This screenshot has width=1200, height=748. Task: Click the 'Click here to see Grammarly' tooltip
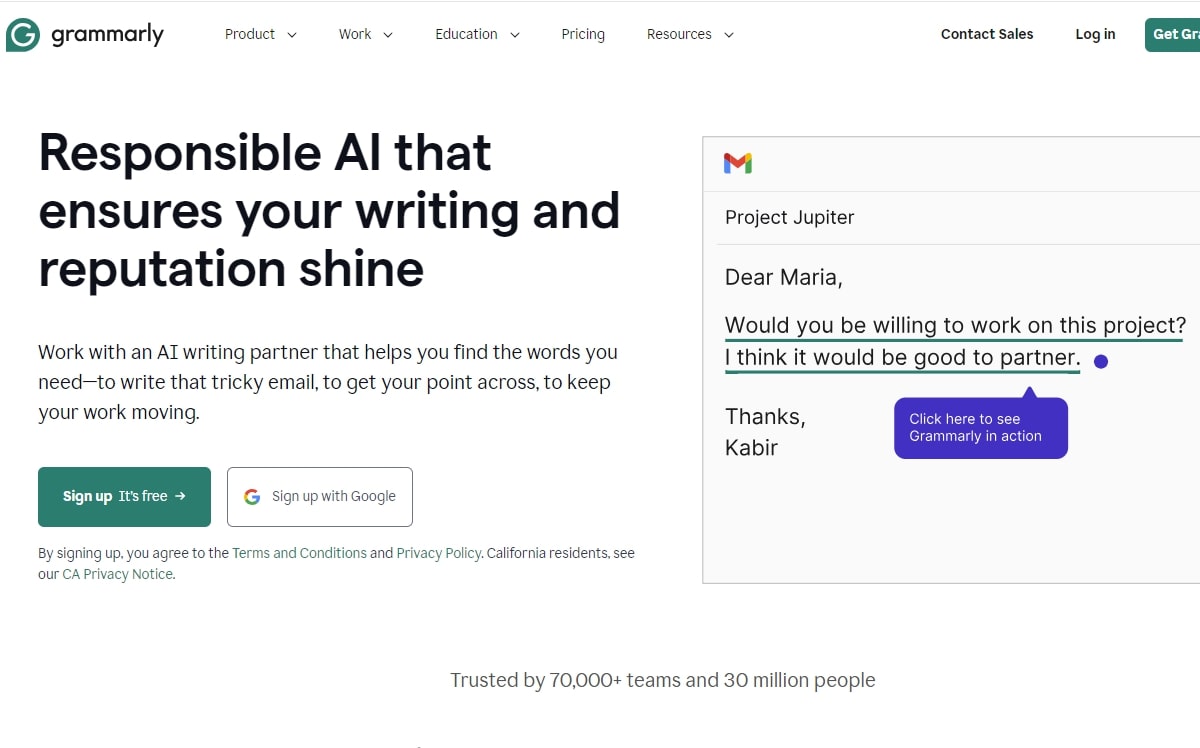(980, 428)
